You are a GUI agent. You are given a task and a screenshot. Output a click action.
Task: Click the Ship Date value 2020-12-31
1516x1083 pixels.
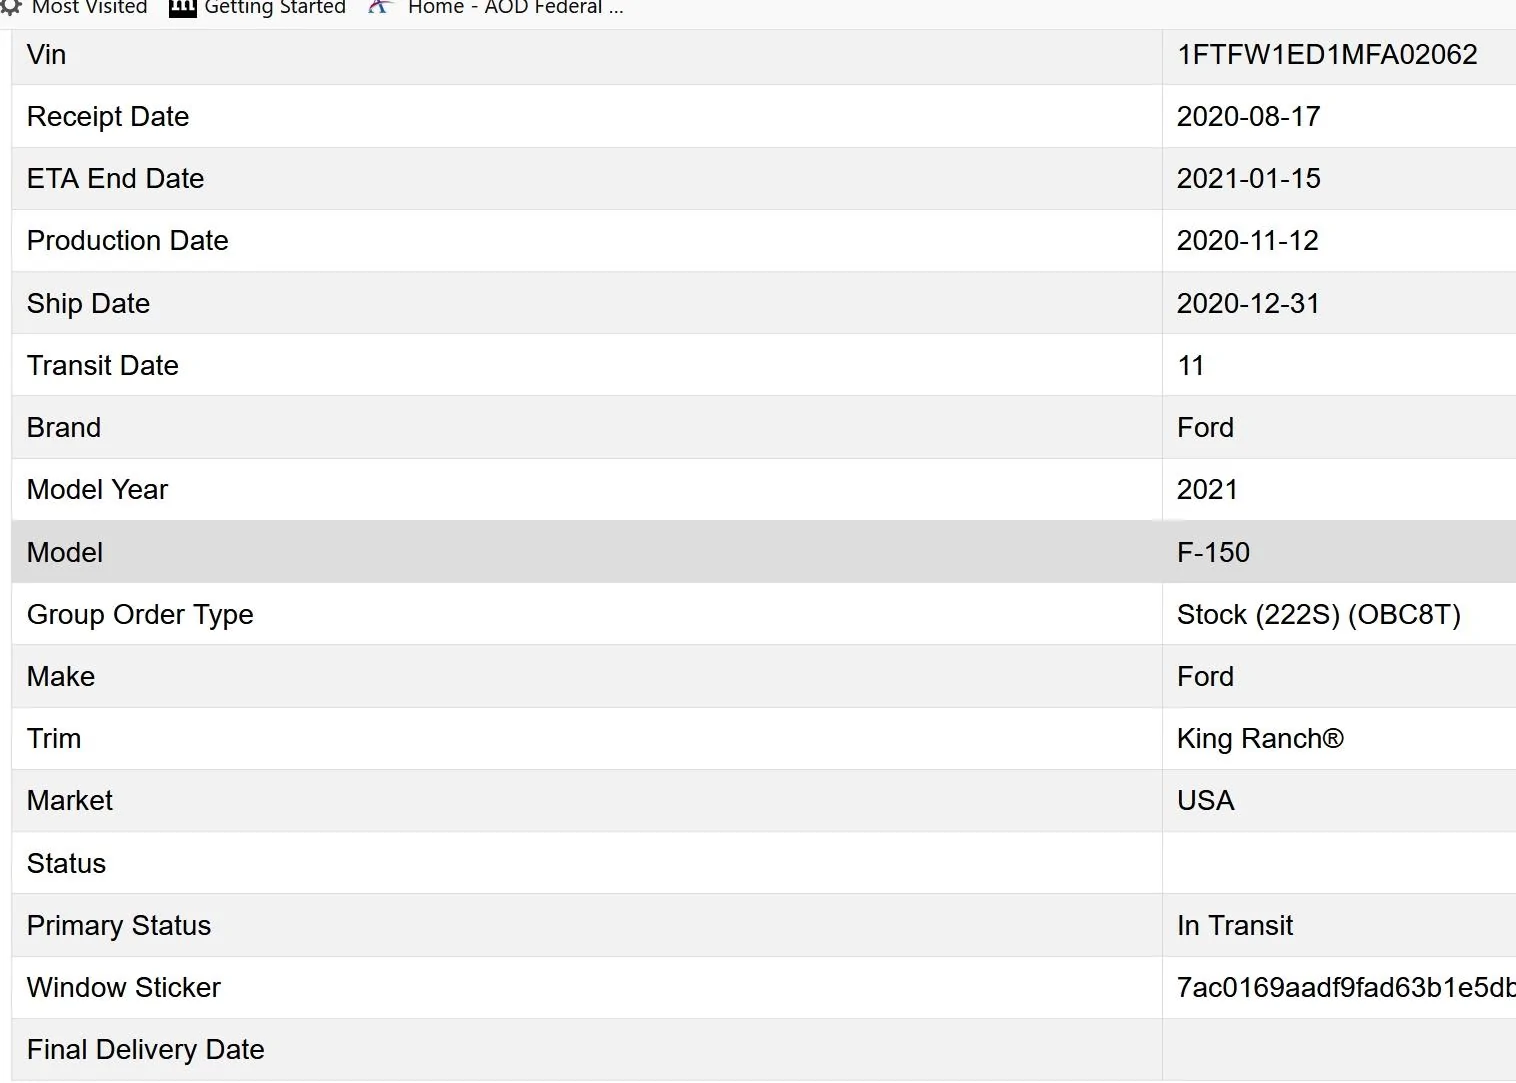(1247, 304)
